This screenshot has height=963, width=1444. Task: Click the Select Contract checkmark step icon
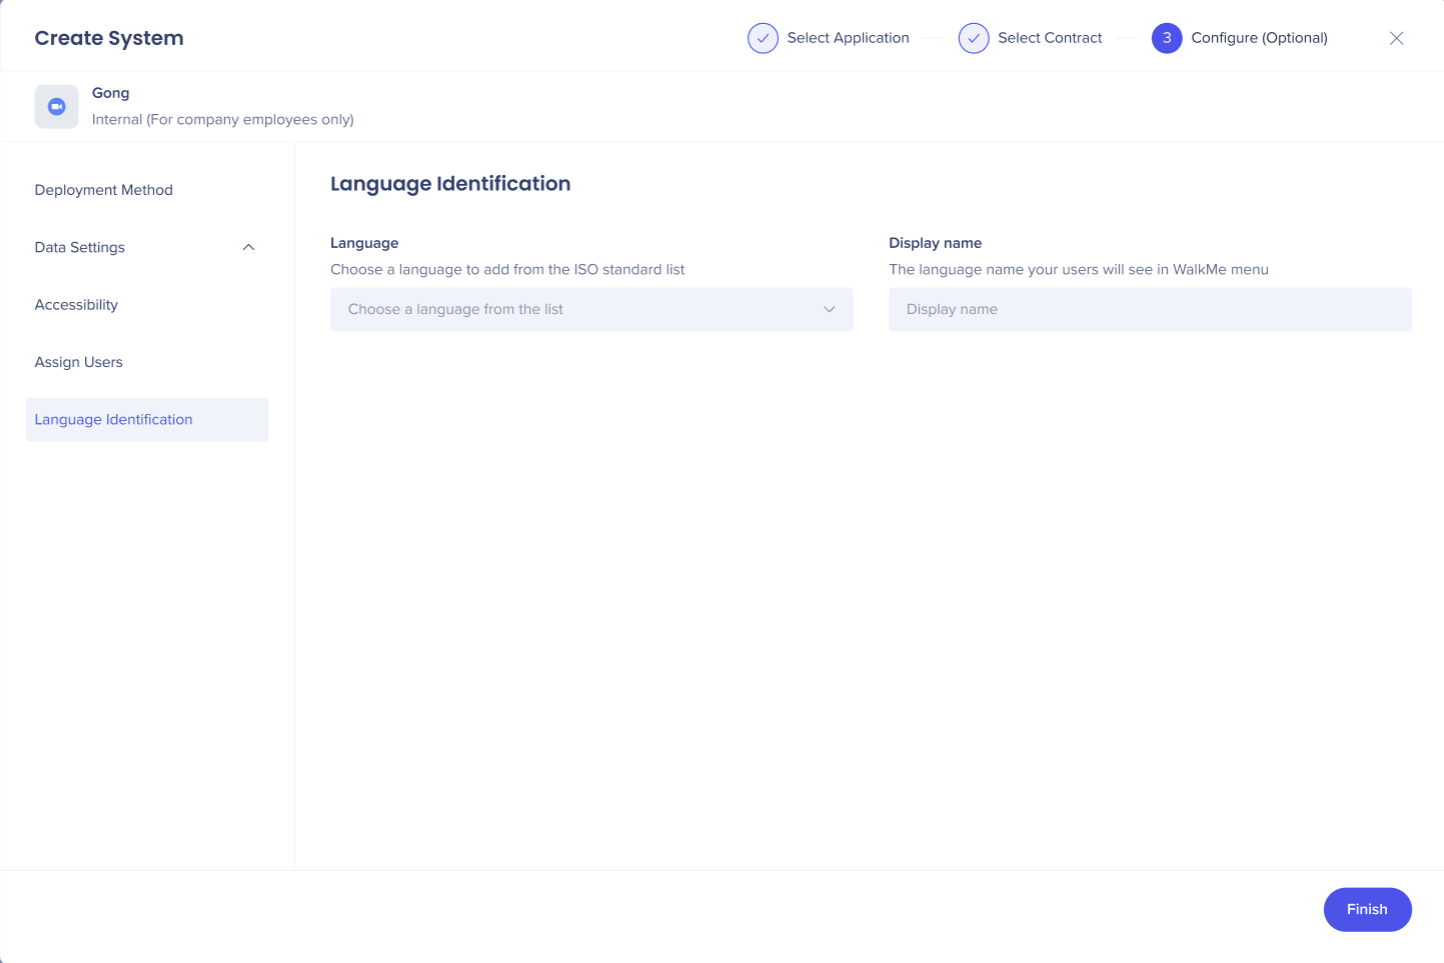[x=973, y=38]
